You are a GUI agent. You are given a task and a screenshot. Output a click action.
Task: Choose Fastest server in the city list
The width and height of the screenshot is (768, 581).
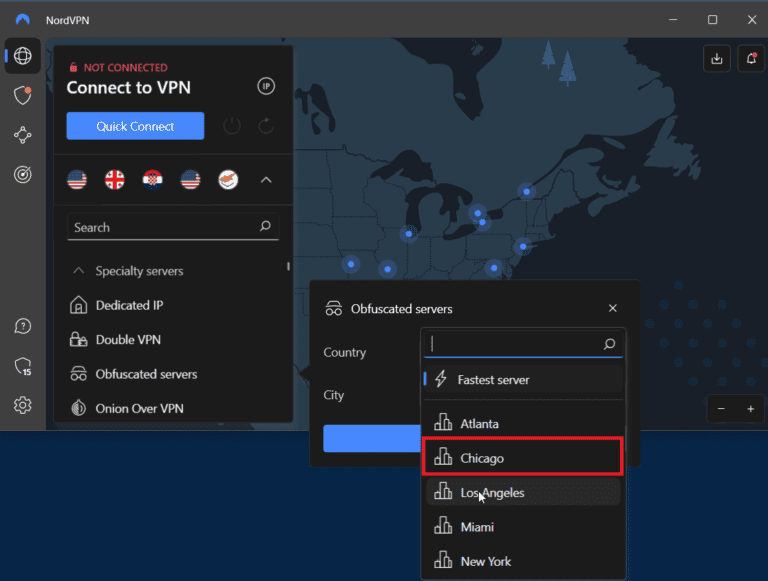point(523,380)
